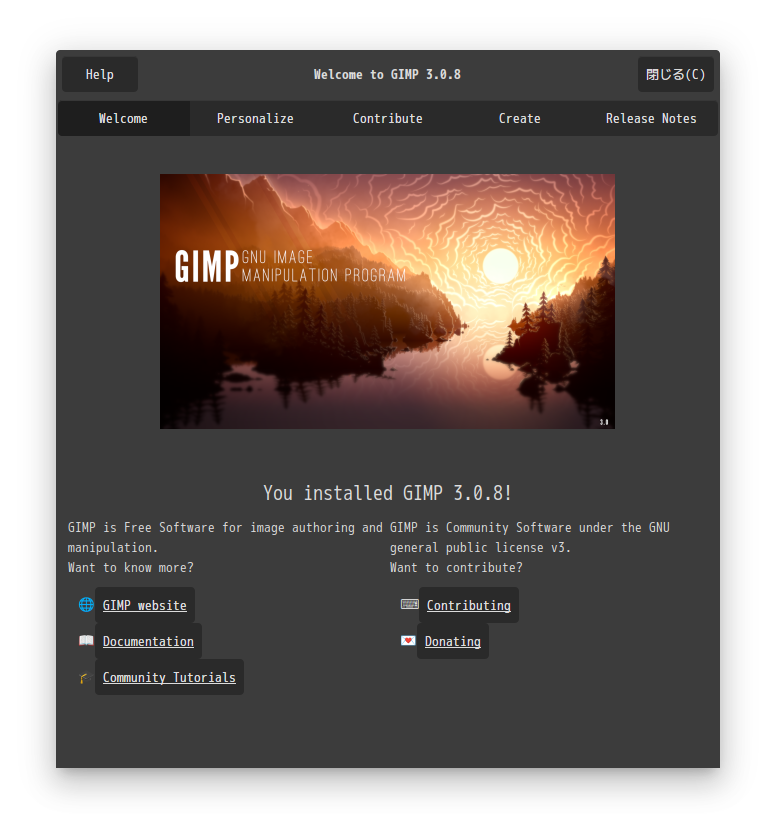Click the 'You installed GIMP 3.0.8!' heading
This screenshot has width=776, height=830.
point(387,493)
